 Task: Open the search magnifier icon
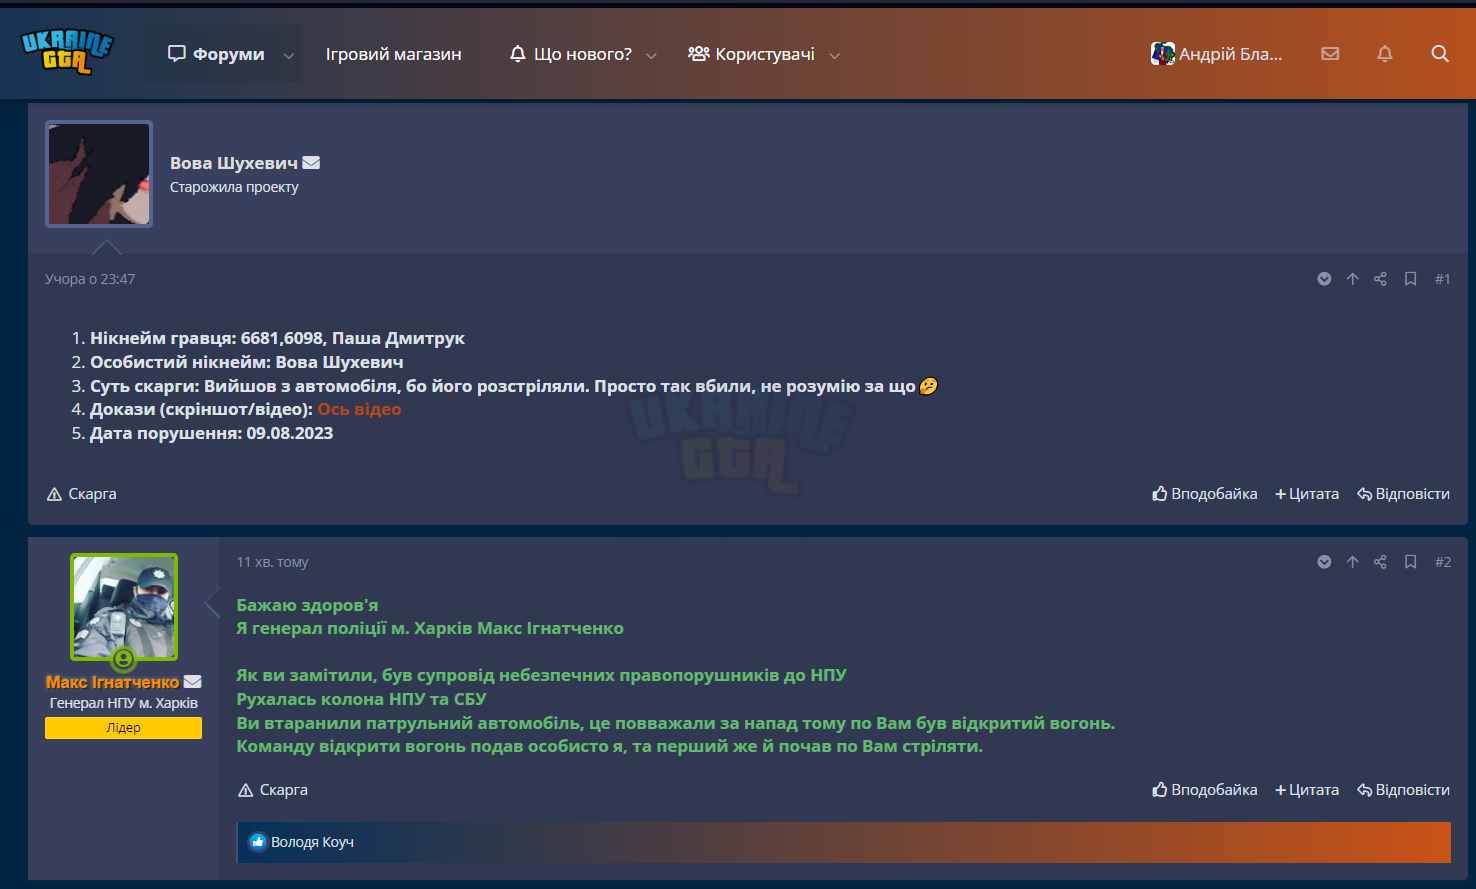click(x=1440, y=54)
